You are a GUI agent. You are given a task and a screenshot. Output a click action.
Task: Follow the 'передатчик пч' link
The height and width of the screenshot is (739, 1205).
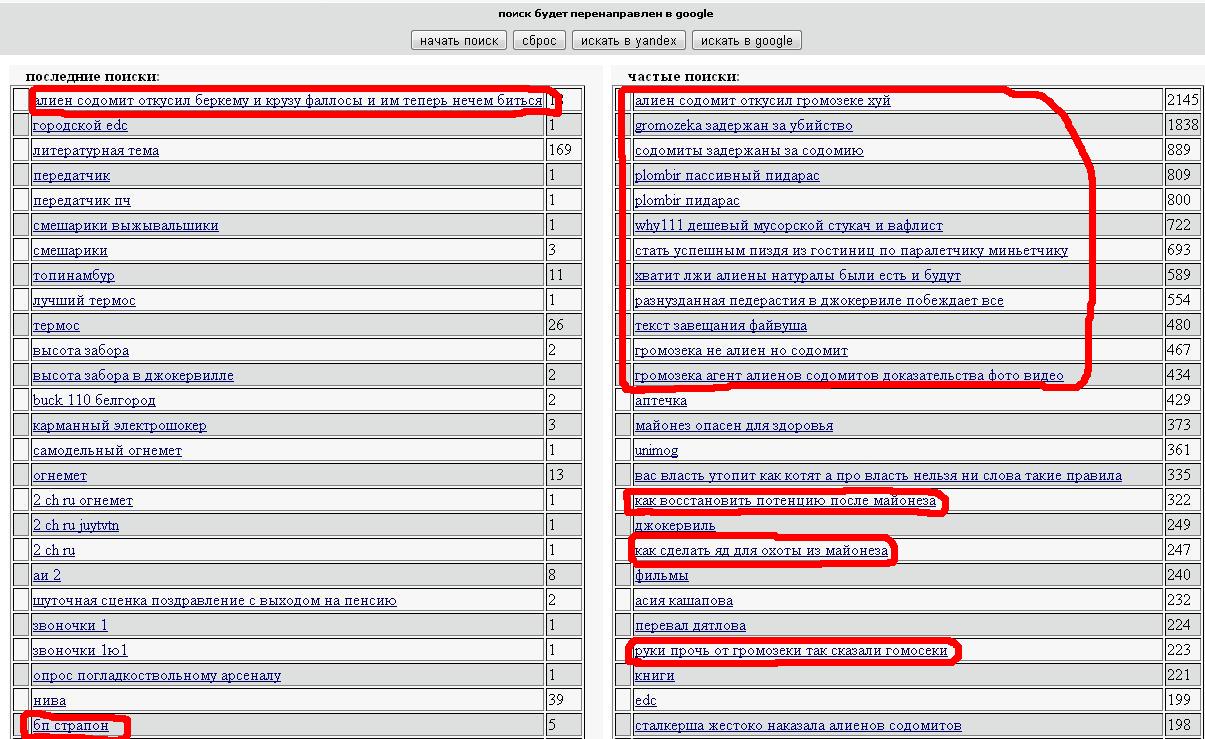pyautogui.click(x=82, y=201)
